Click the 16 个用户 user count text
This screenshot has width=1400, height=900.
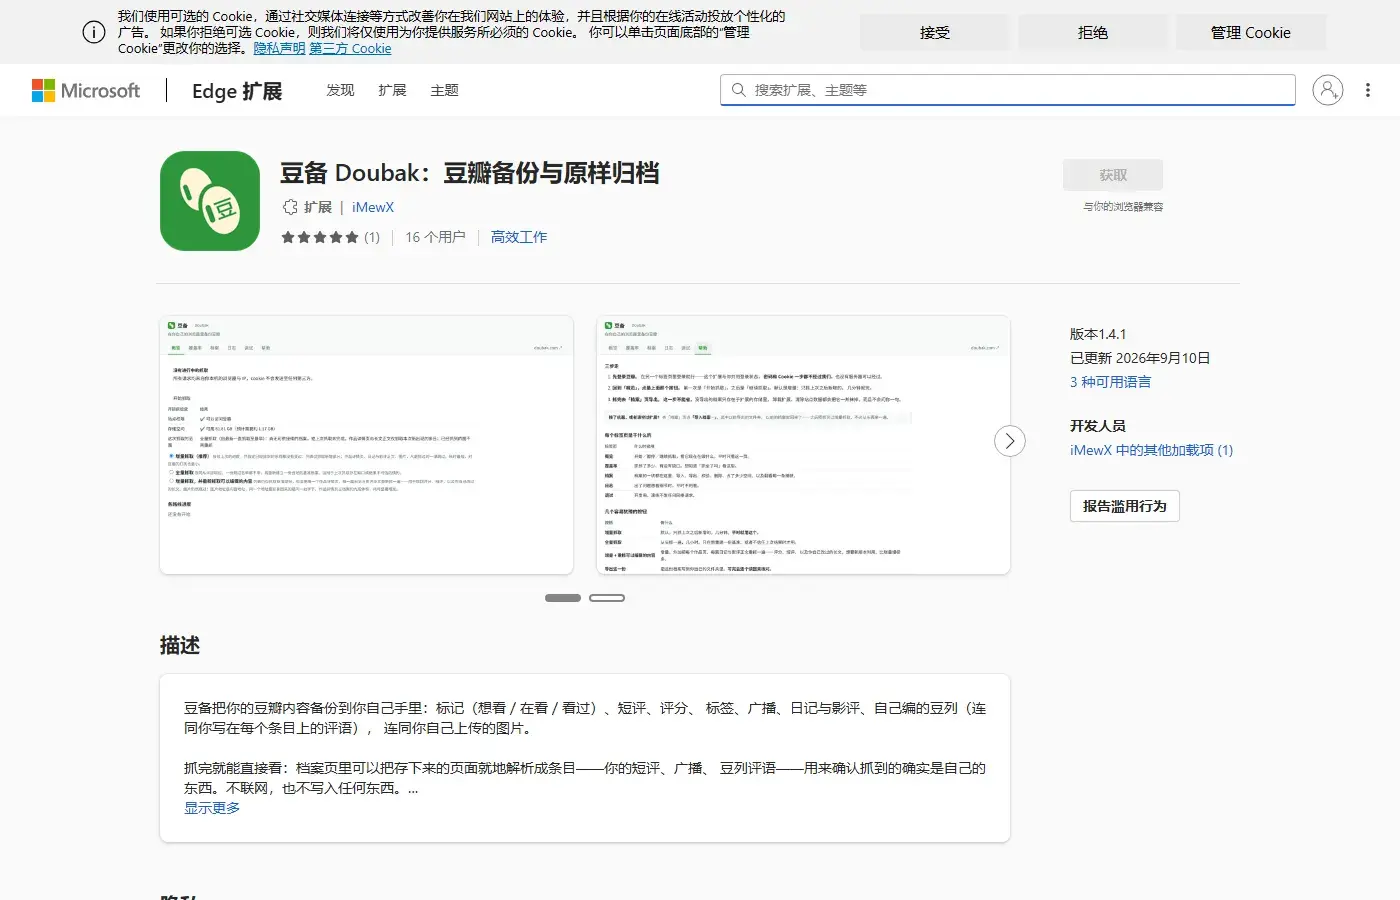[x=435, y=237]
